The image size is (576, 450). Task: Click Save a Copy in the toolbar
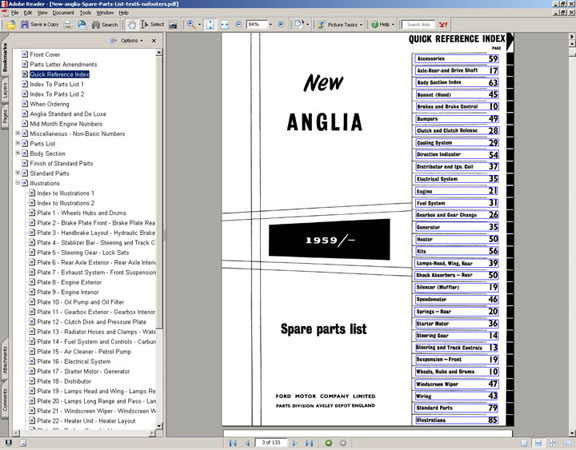point(40,25)
